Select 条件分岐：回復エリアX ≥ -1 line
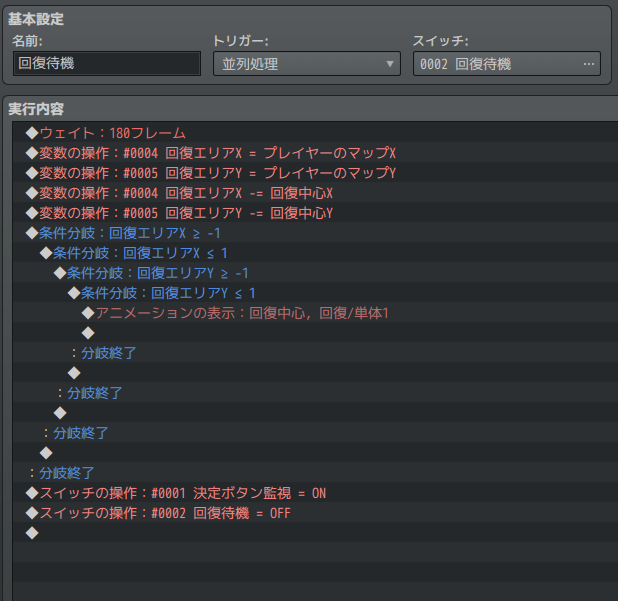The width and height of the screenshot is (618, 601). [315, 233]
